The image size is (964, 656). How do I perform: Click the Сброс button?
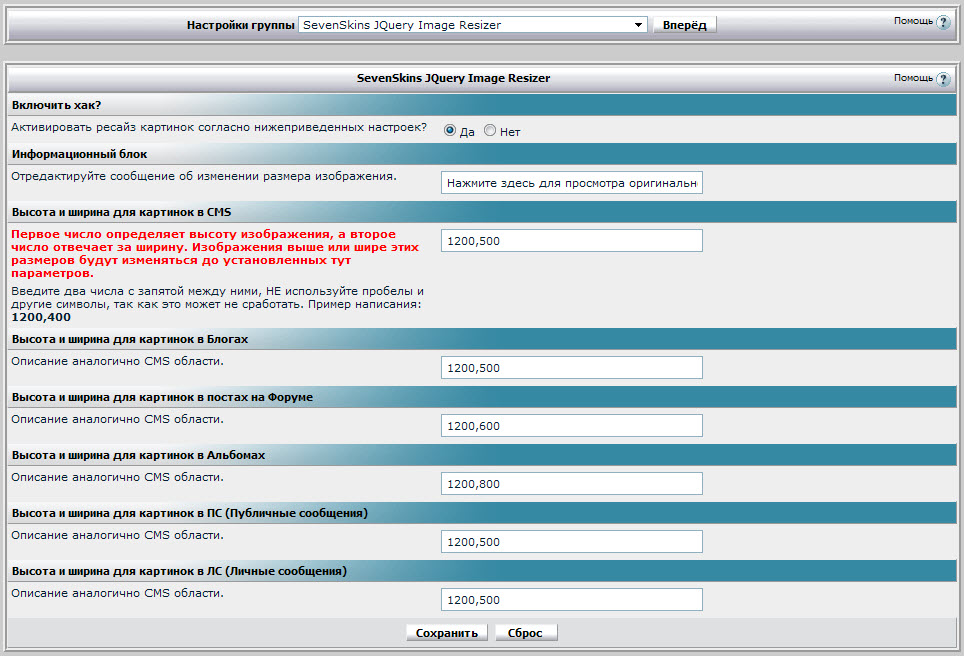click(x=526, y=633)
